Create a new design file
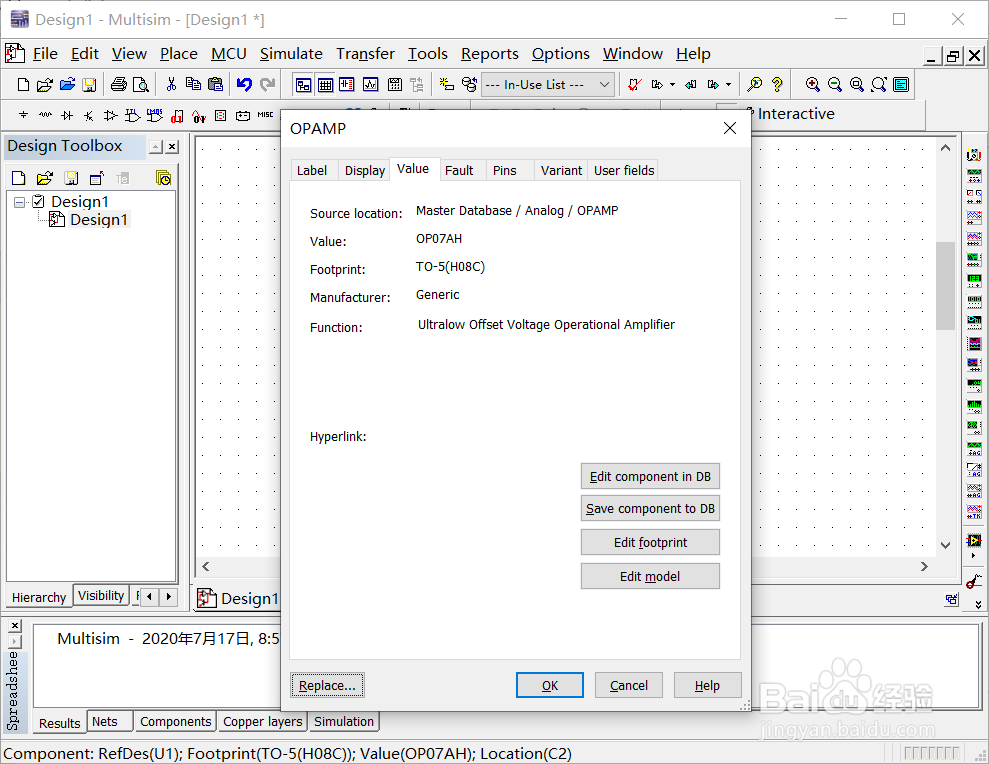This screenshot has width=989, height=764. point(23,85)
